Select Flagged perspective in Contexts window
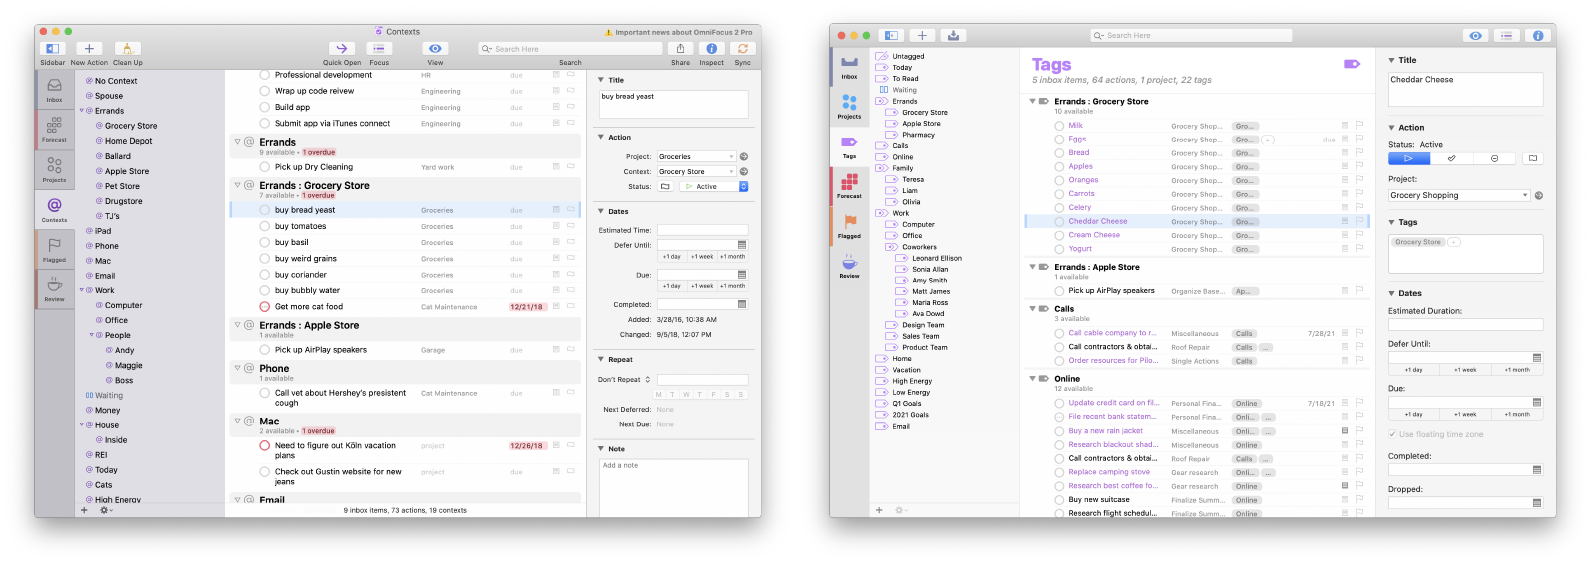This screenshot has width=1591, height=564. (54, 249)
